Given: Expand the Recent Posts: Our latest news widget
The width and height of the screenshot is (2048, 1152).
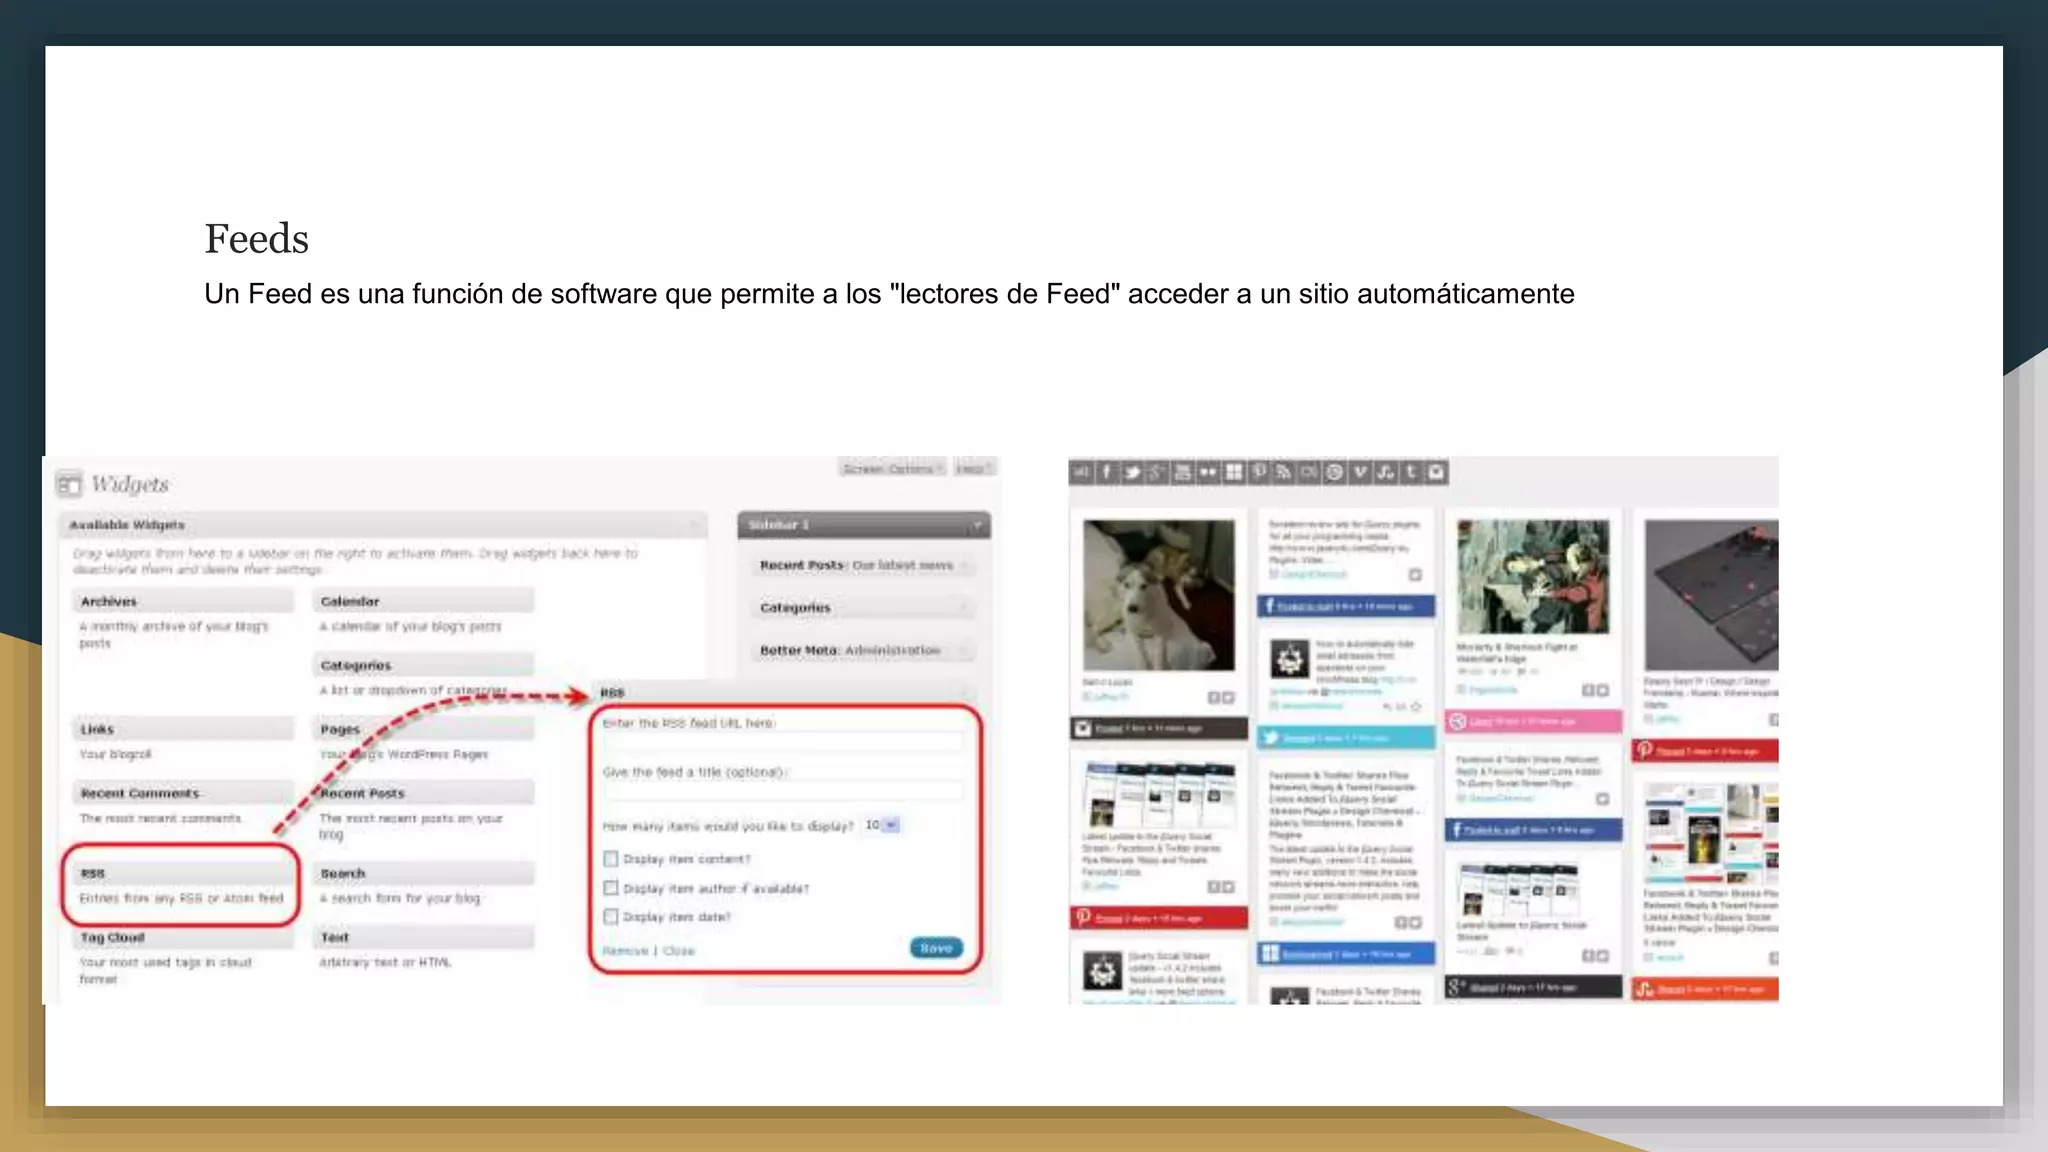Looking at the screenshot, I should pyautogui.click(x=865, y=565).
